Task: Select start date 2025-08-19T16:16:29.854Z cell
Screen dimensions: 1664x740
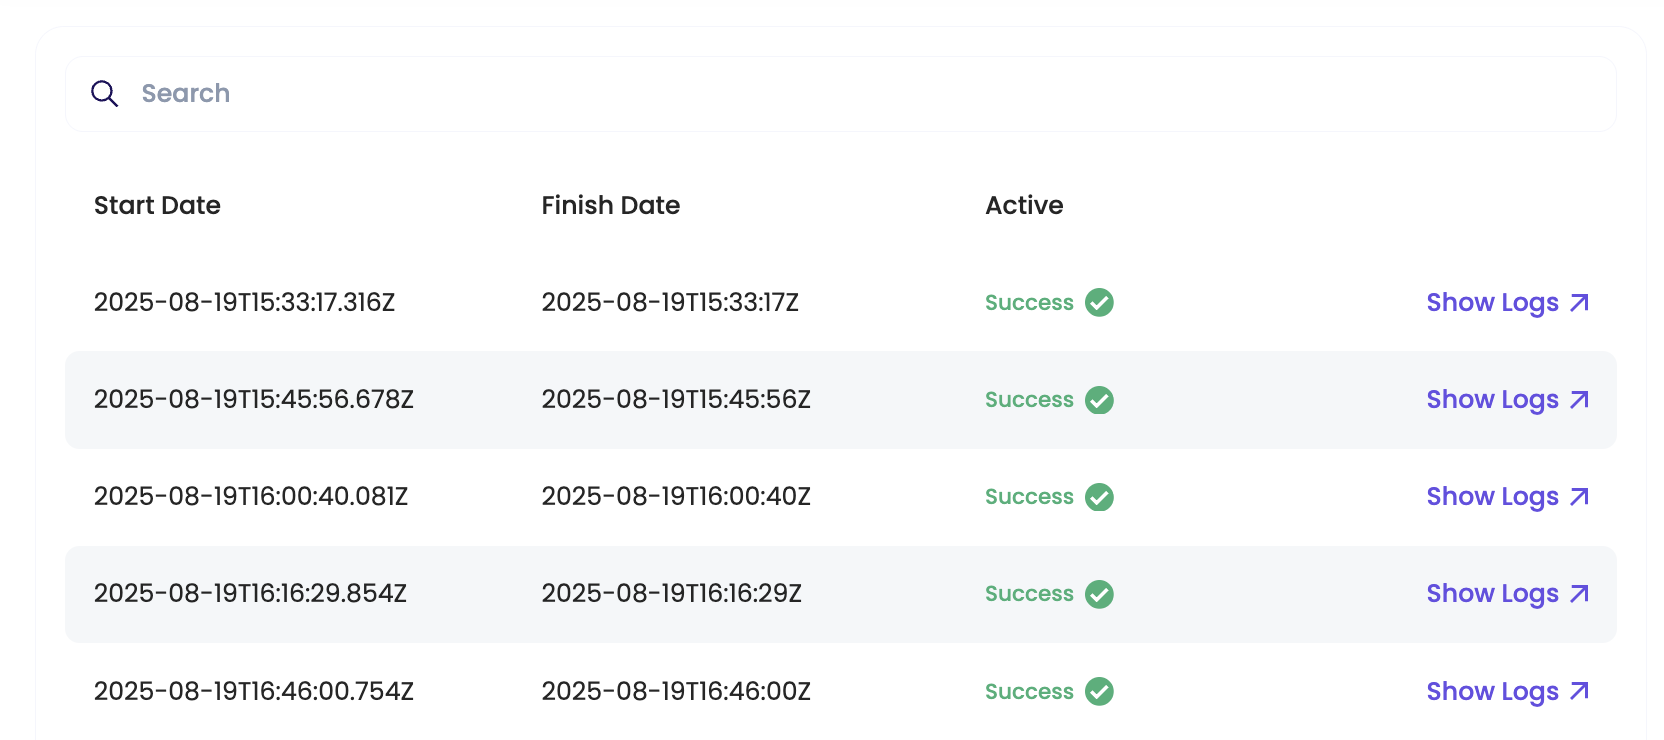Action: (250, 594)
